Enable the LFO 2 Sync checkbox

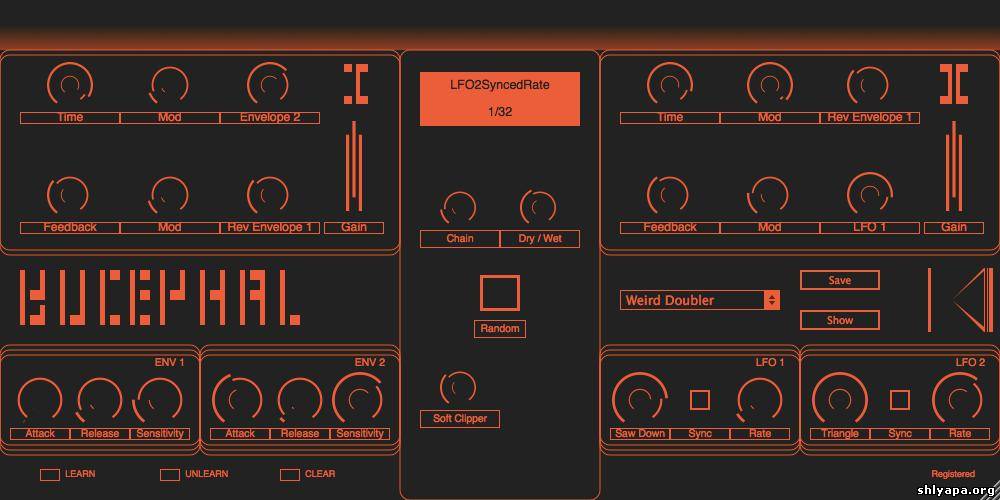point(900,400)
